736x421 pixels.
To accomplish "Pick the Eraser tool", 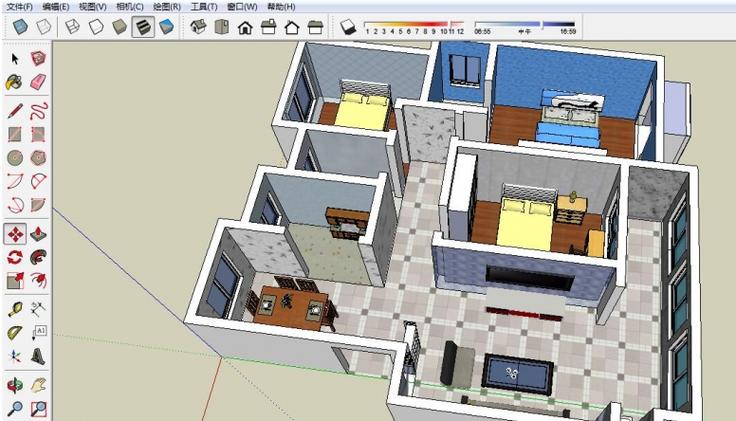I will (x=38, y=82).
